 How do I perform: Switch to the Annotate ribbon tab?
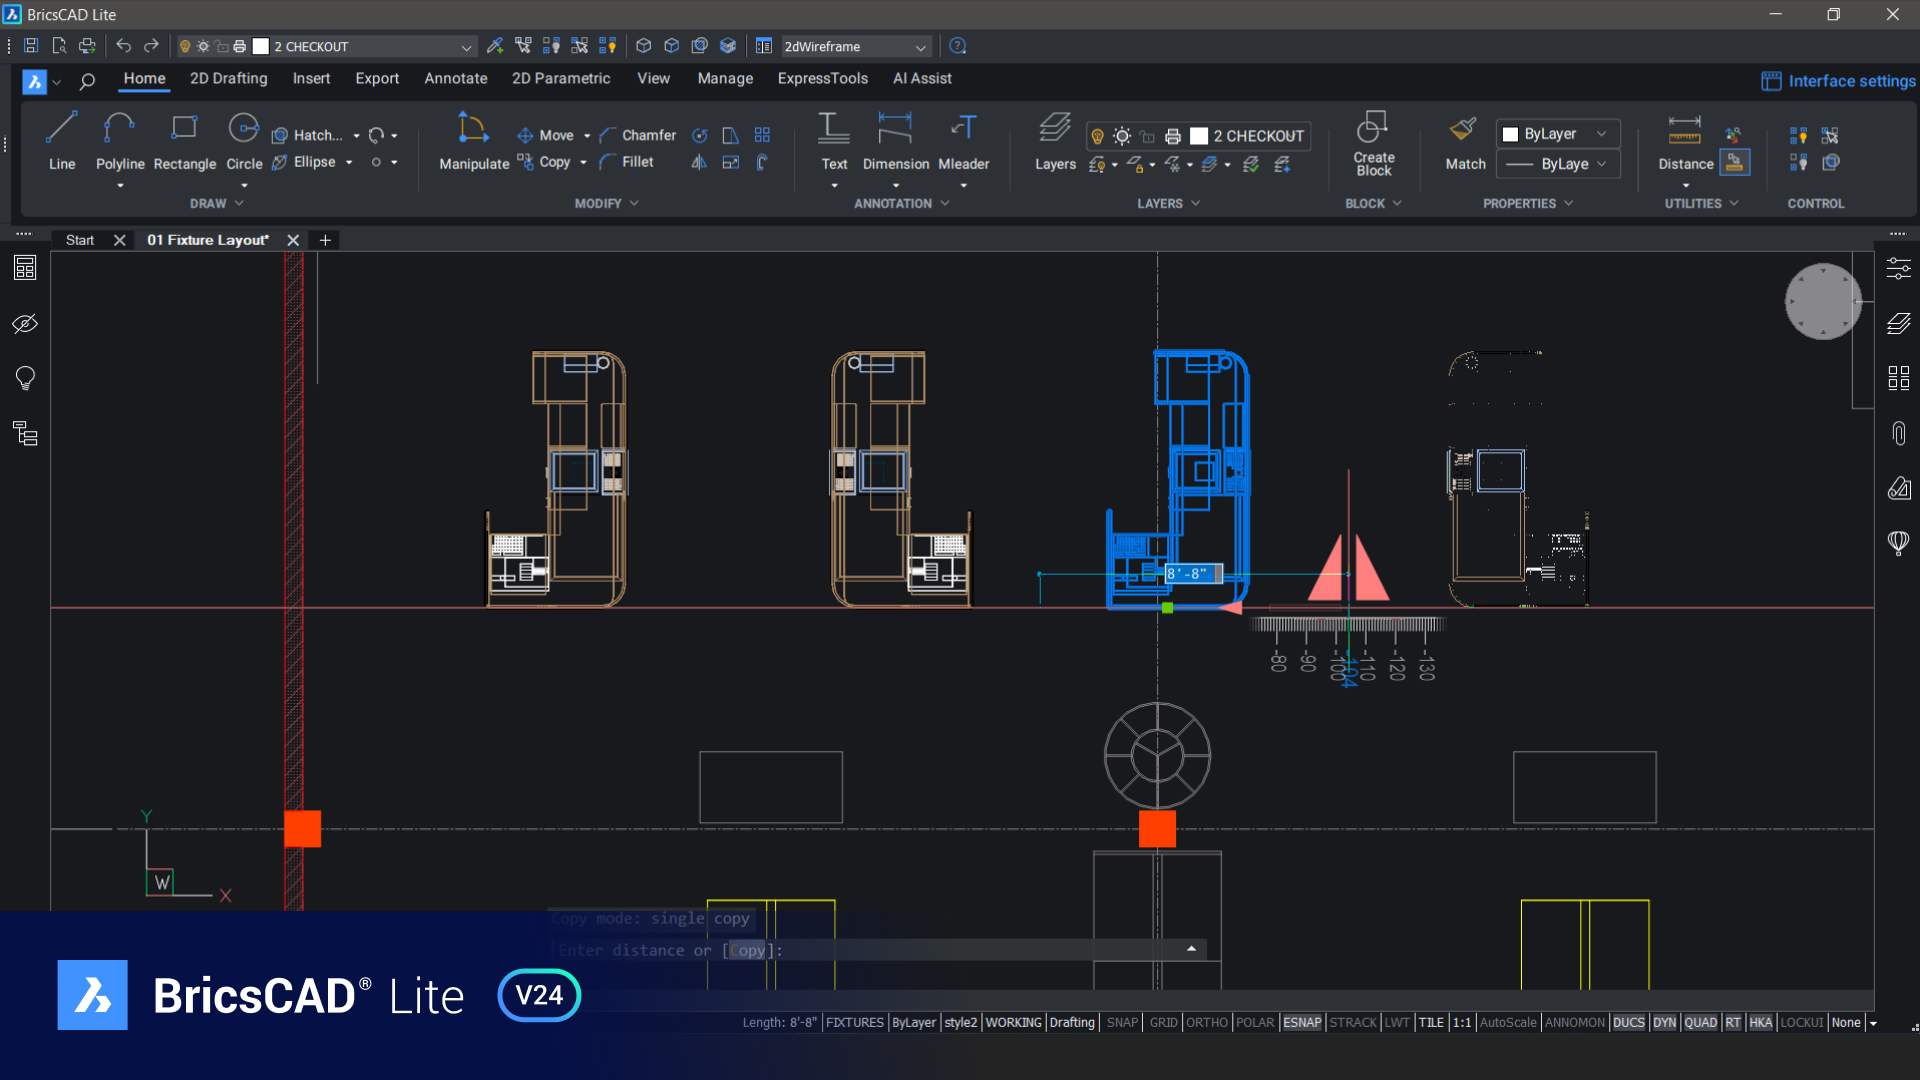coord(455,78)
